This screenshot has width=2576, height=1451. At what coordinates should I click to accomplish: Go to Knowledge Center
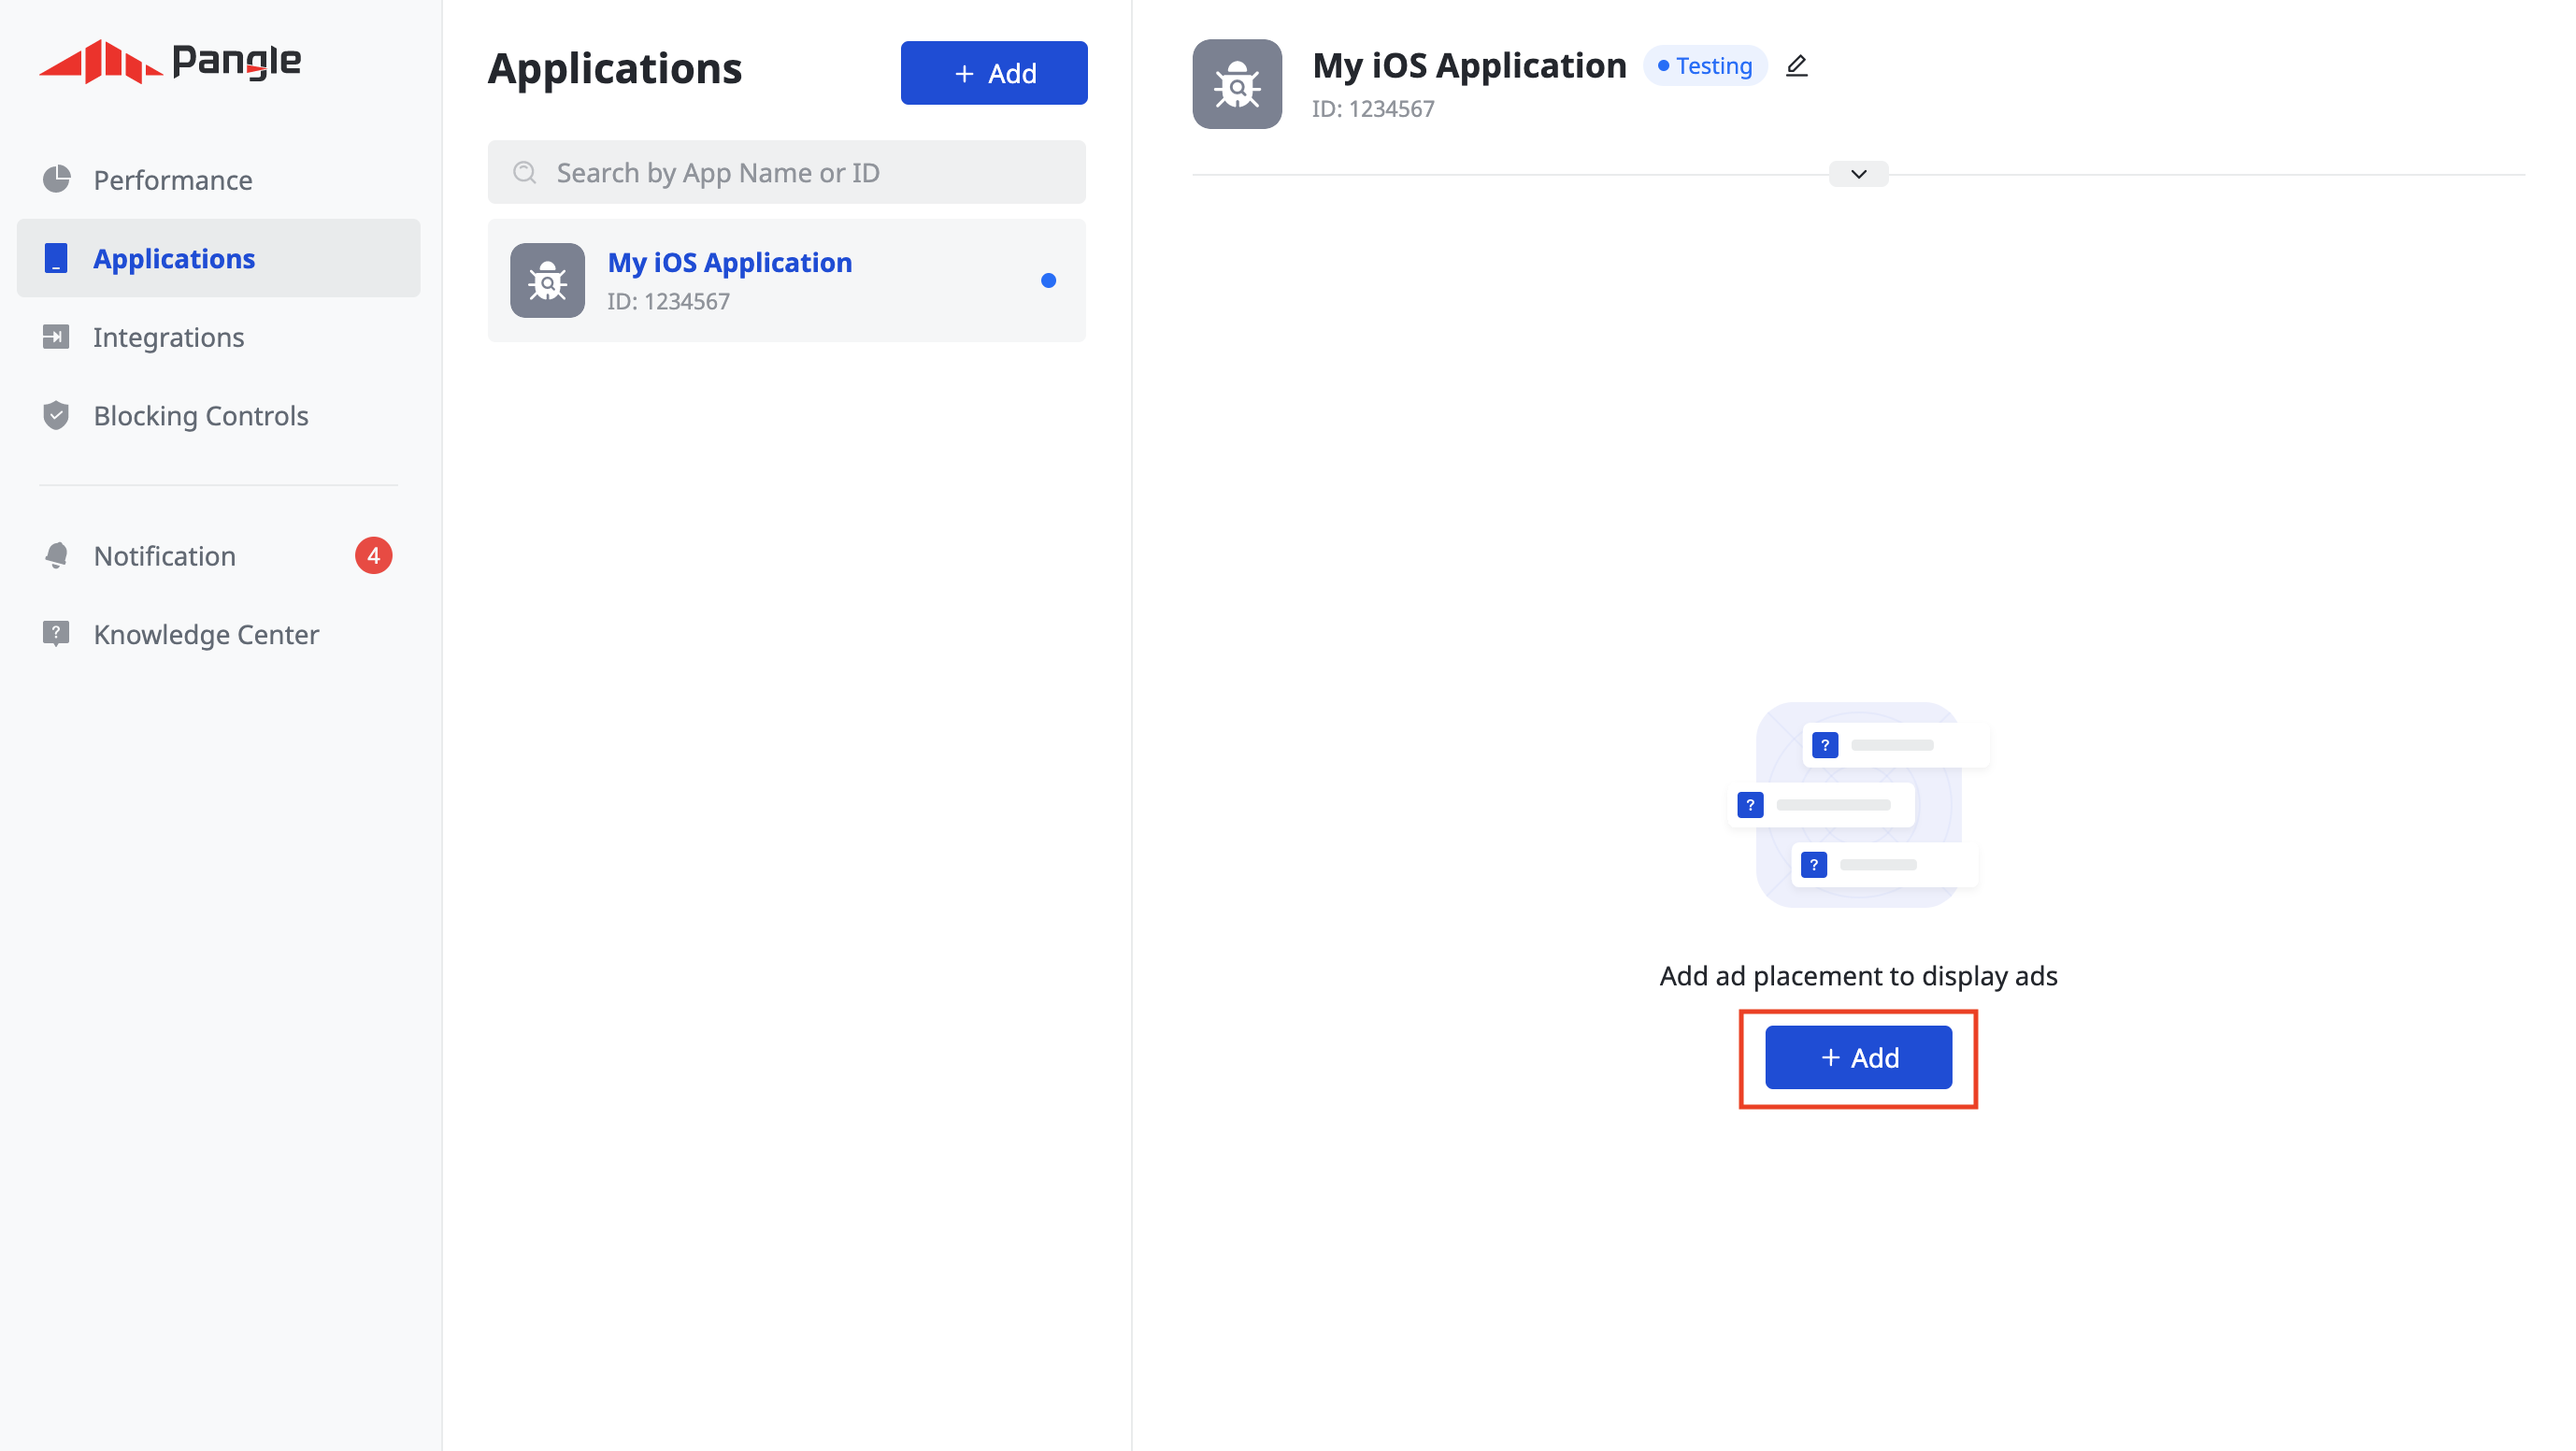(x=206, y=634)
